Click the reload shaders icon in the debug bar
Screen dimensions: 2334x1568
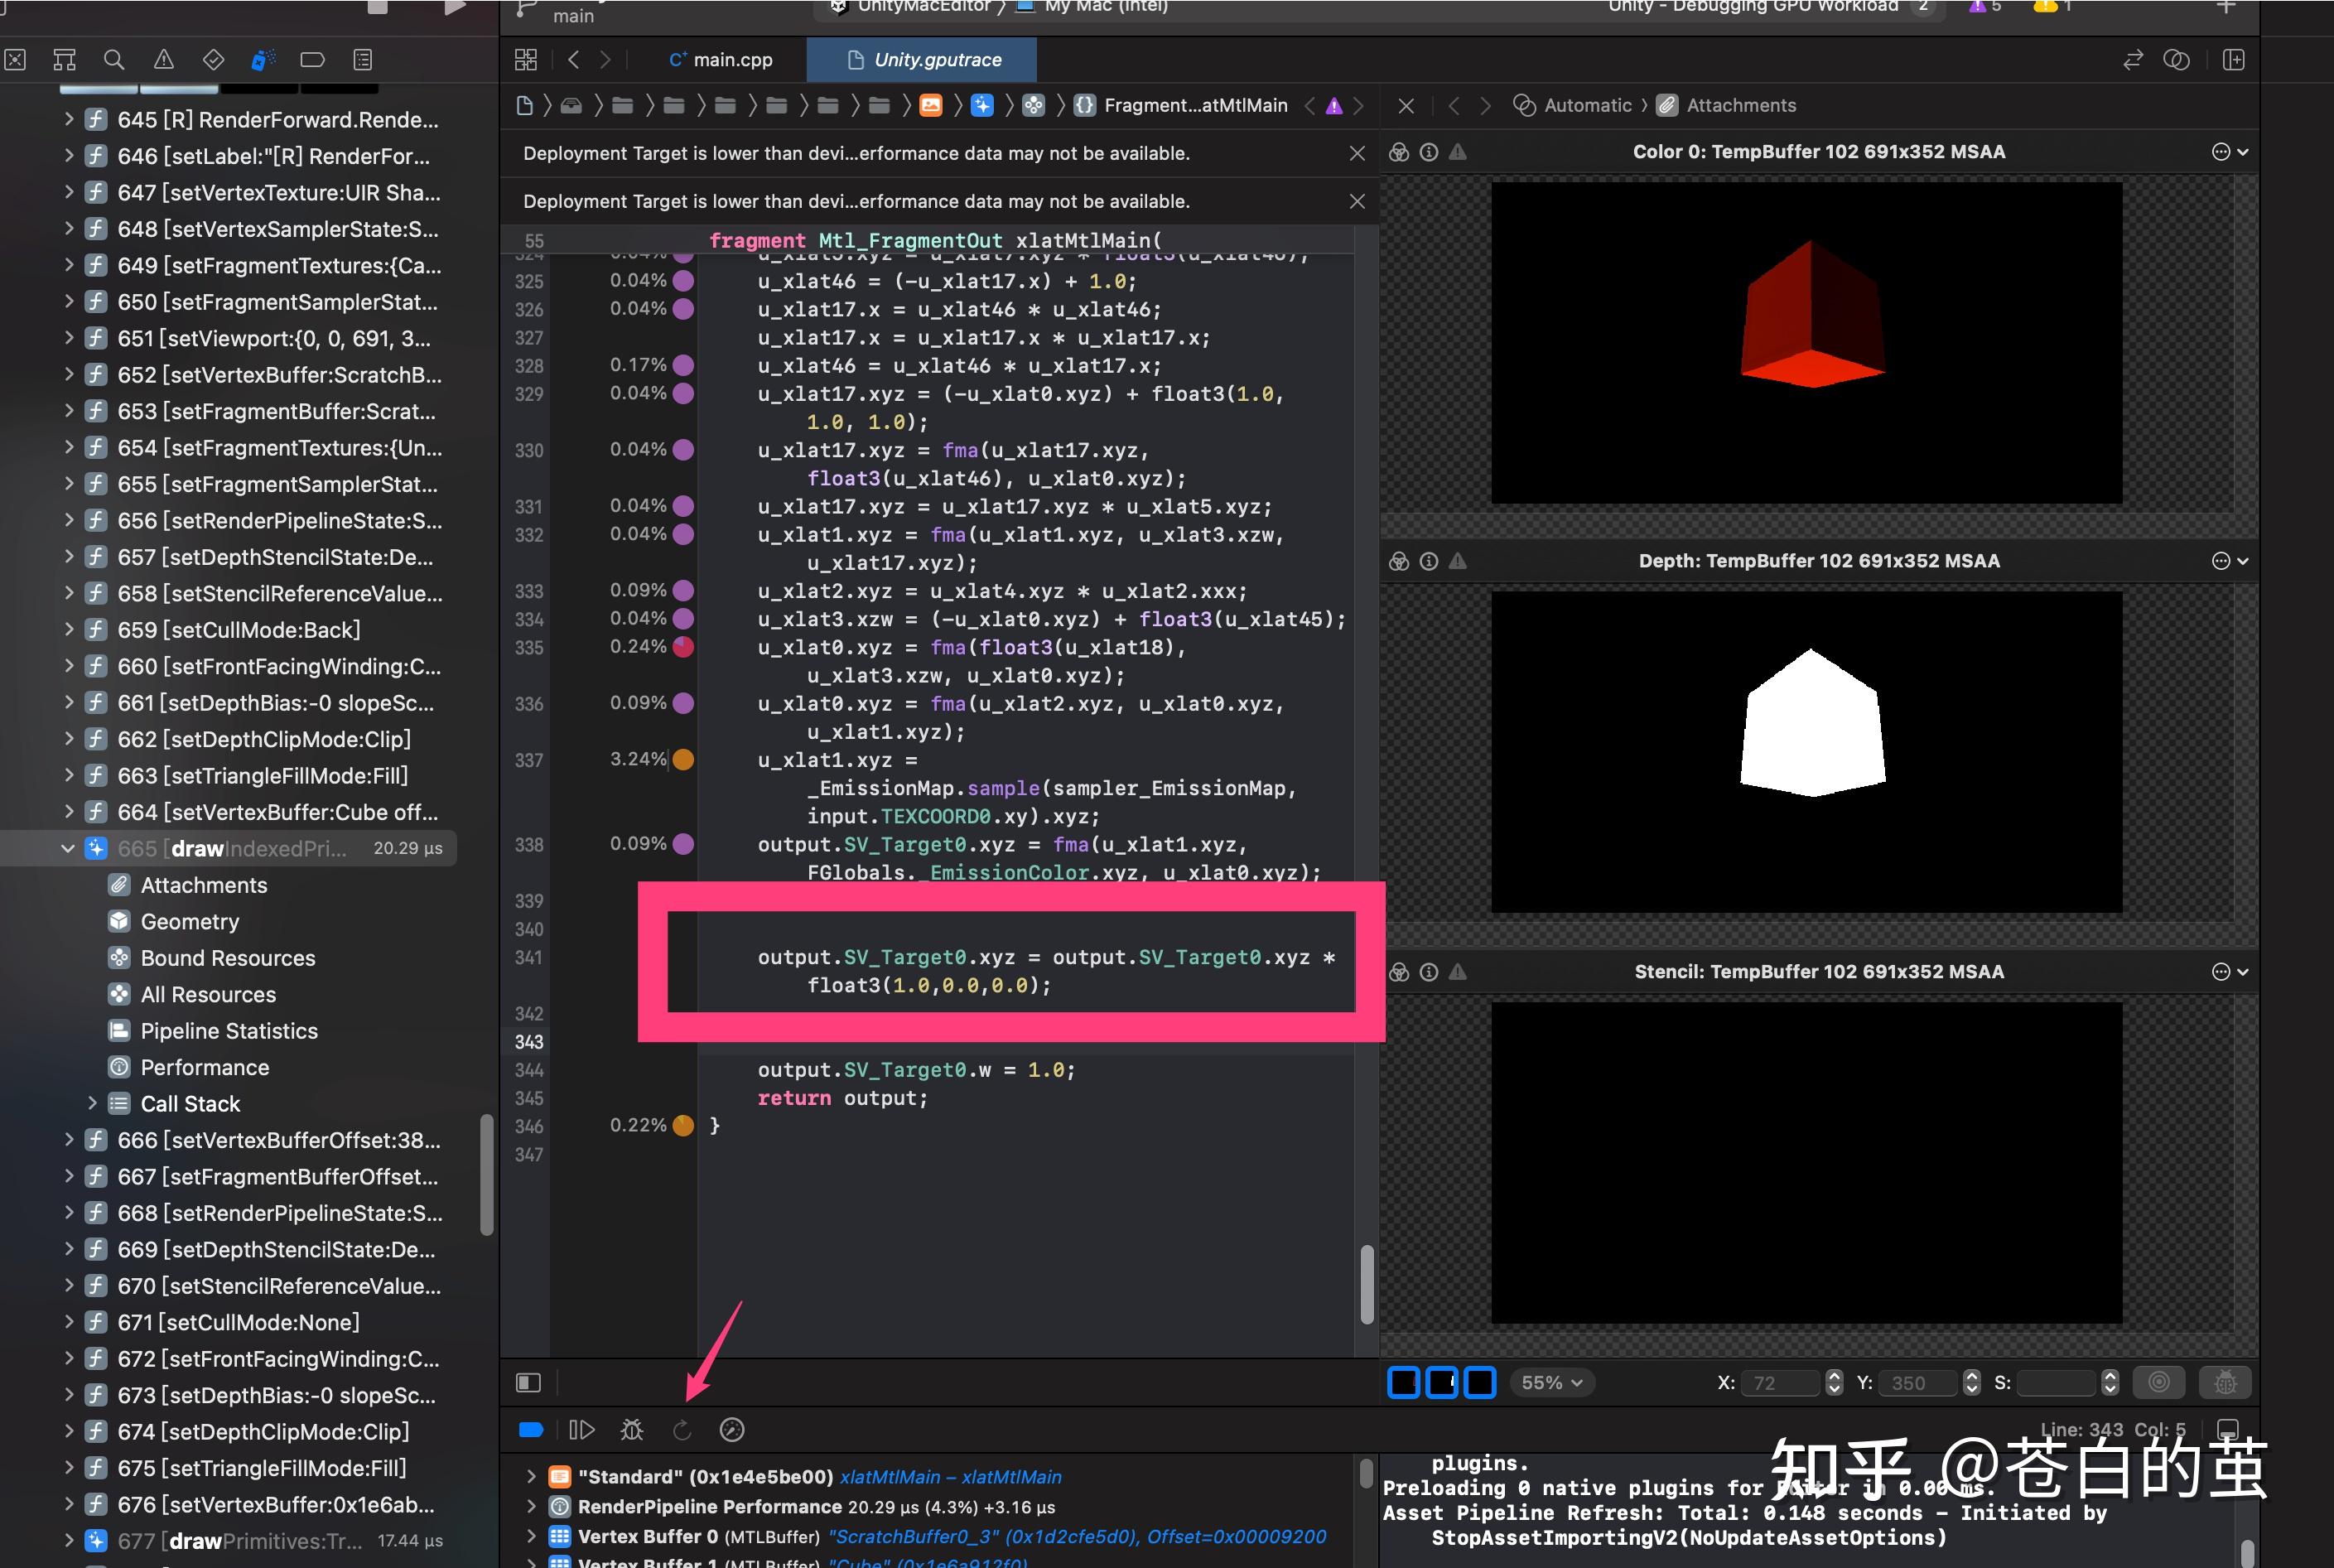(x=683, y=1429)
